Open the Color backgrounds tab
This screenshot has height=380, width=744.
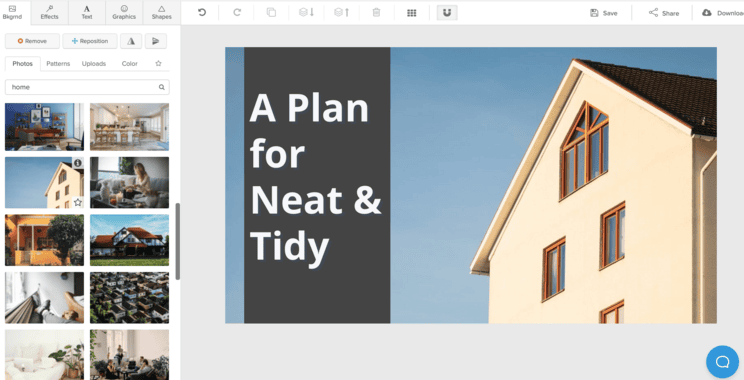click(x=130, y=64)
